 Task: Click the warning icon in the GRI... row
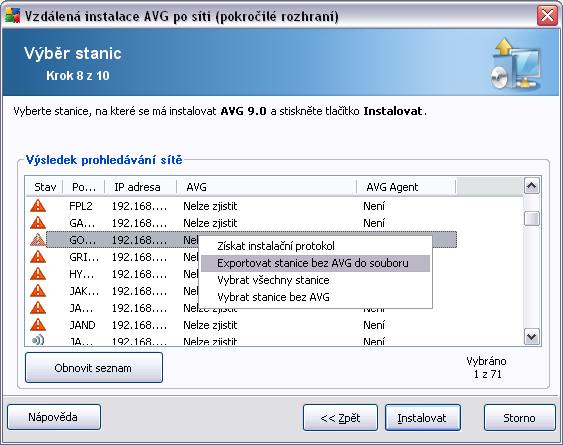(x=38, y=257)
